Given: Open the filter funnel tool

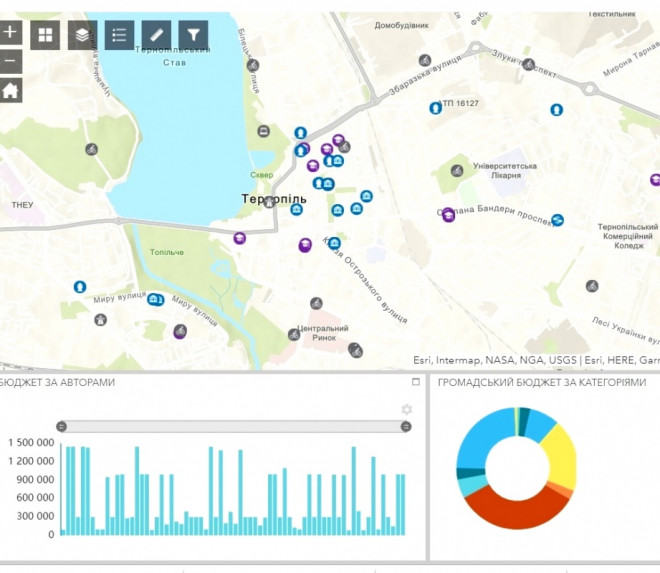Looking at the screenshot, I should tap(193, 35).
